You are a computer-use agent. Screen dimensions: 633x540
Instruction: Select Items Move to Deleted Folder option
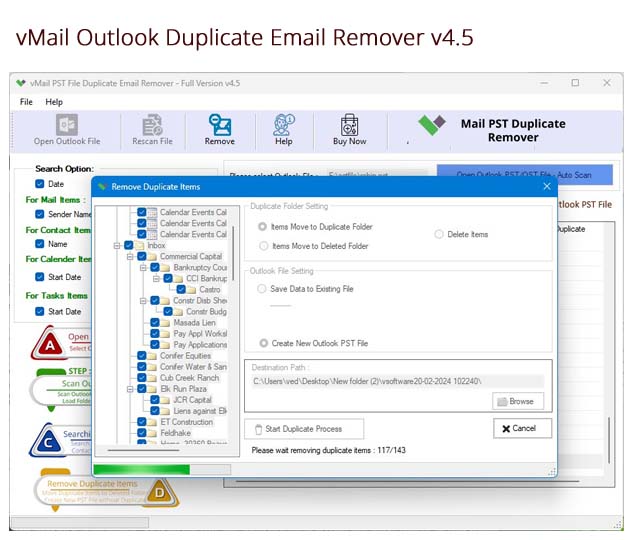264,245
